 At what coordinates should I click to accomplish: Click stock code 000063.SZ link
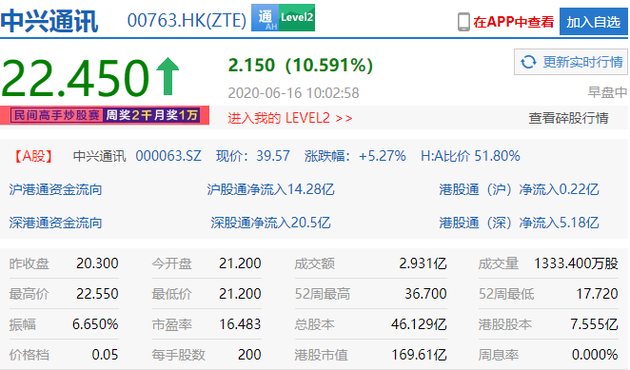click(168, 156)
